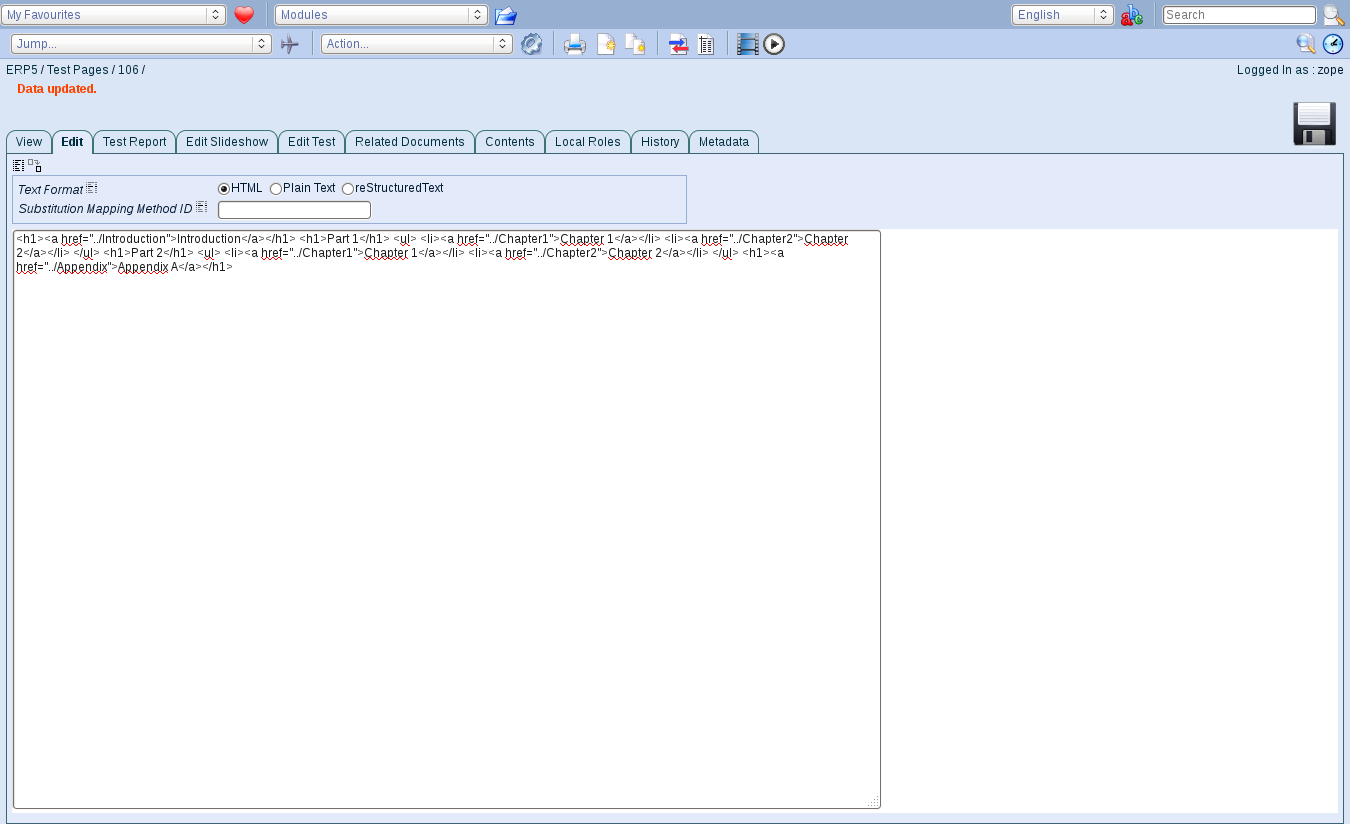
Task: Click the import/export arrows icon
Action: [678, 44]
